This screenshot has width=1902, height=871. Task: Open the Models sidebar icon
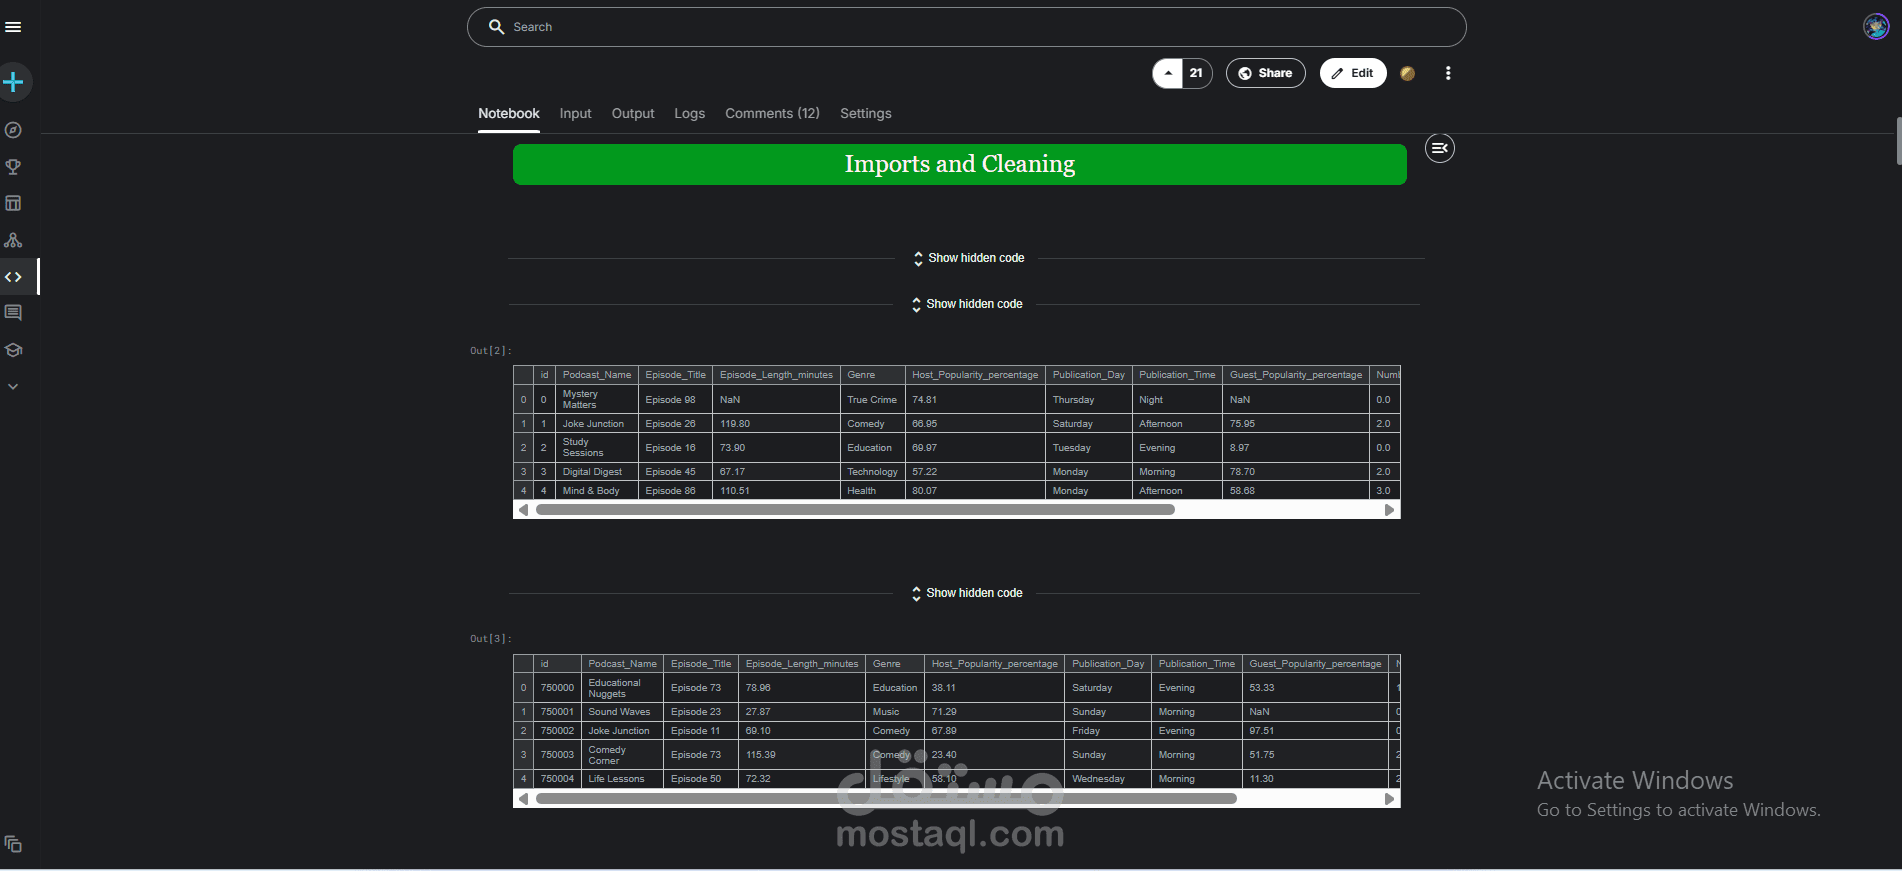click(13, 240)
